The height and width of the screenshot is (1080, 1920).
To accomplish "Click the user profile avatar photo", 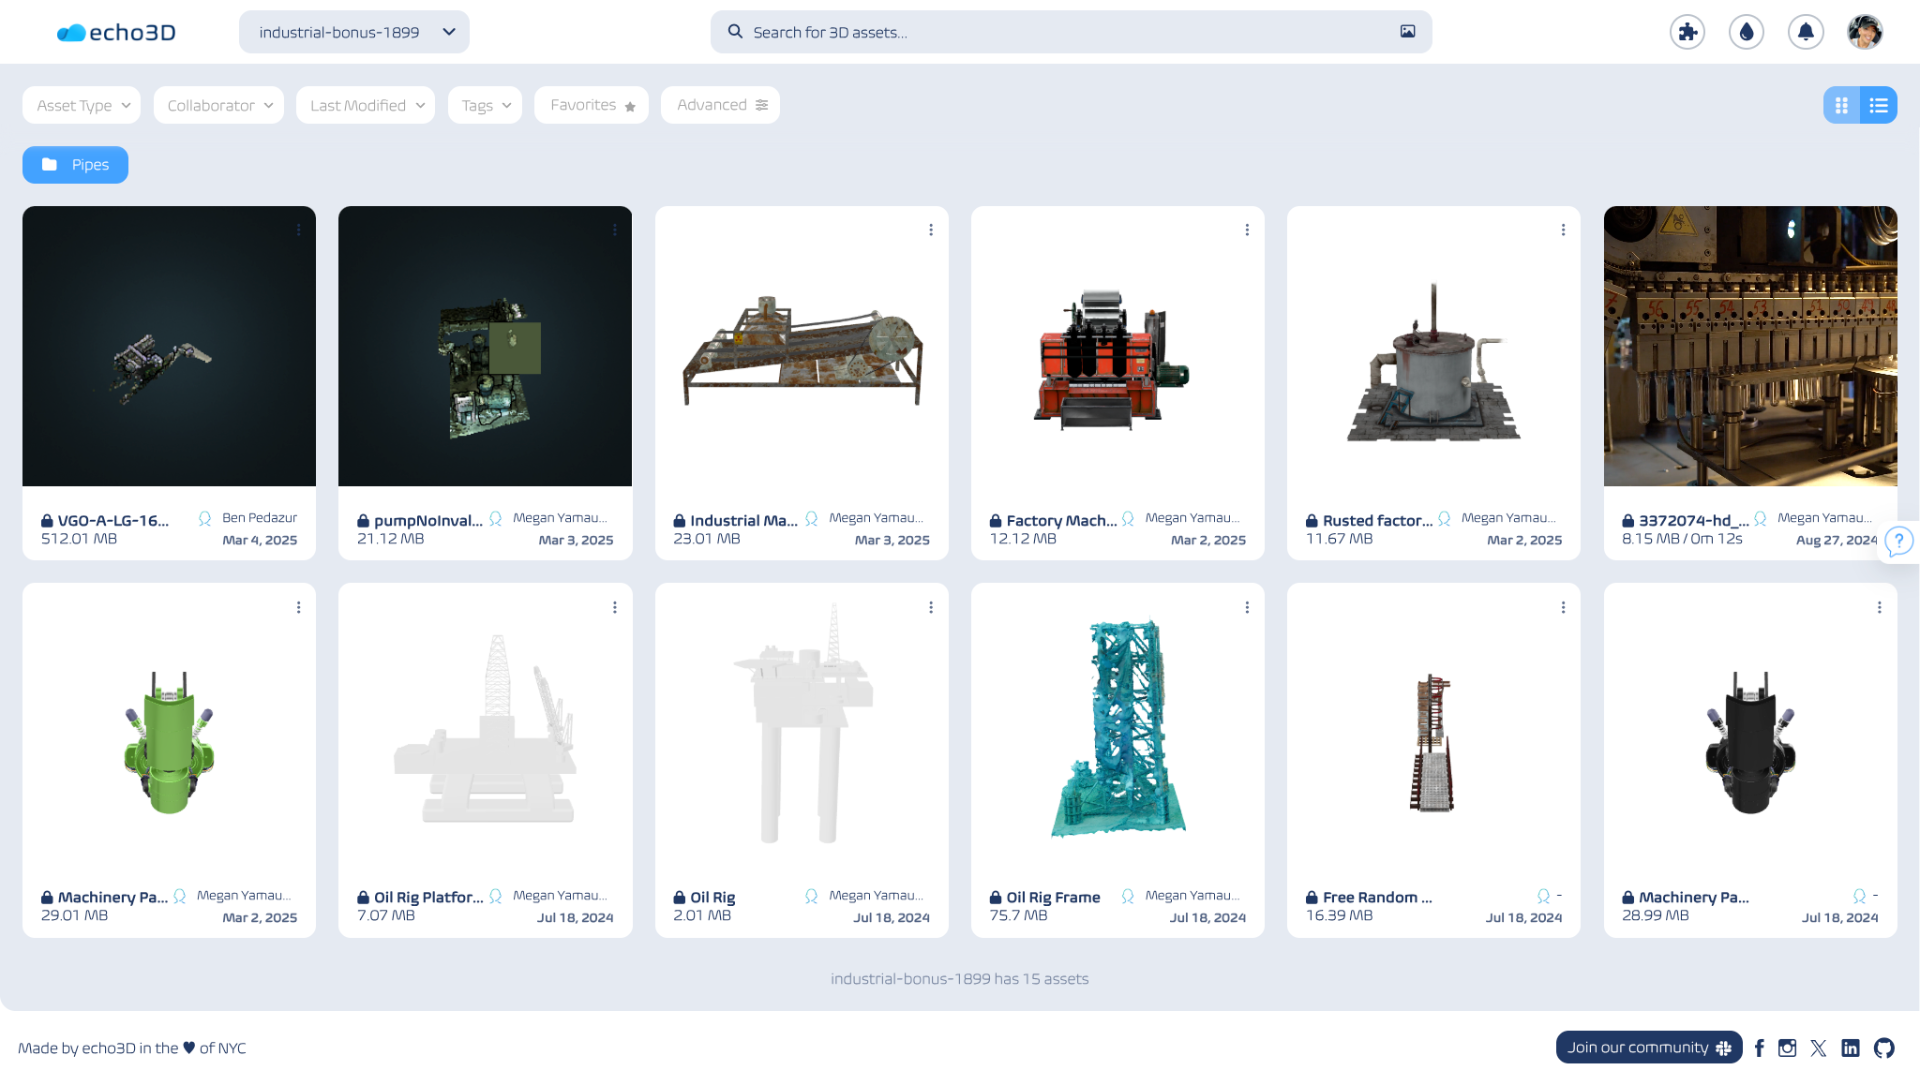I will click(1864, 31).
